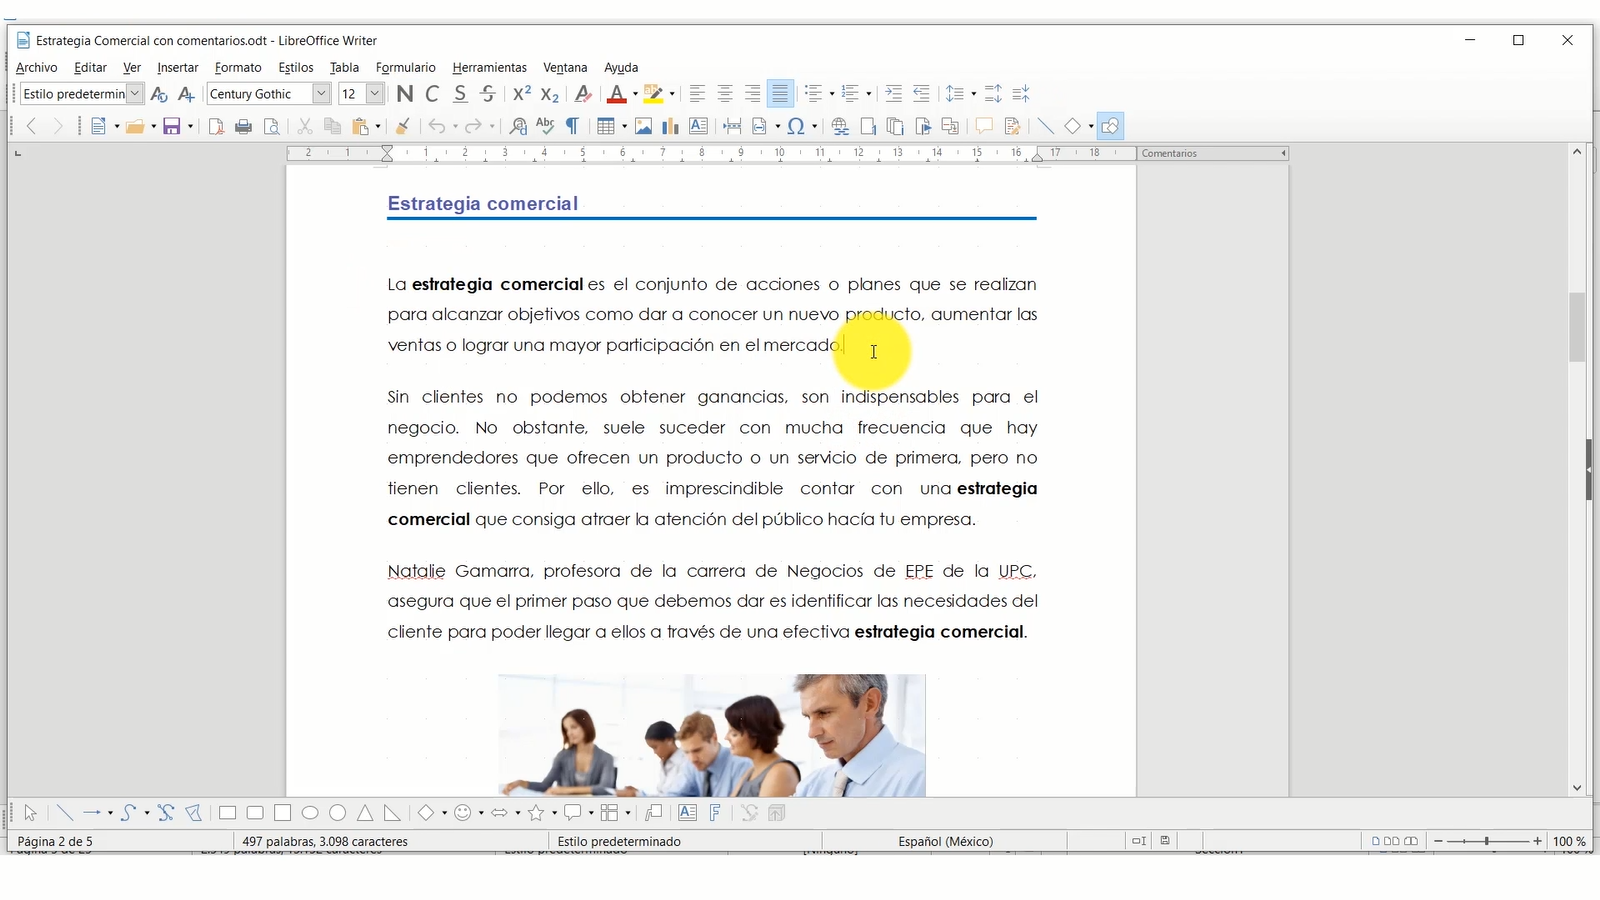This screenshot has height=900, width=1600.
Task: Insert a comment
Action: click(984, 126)
